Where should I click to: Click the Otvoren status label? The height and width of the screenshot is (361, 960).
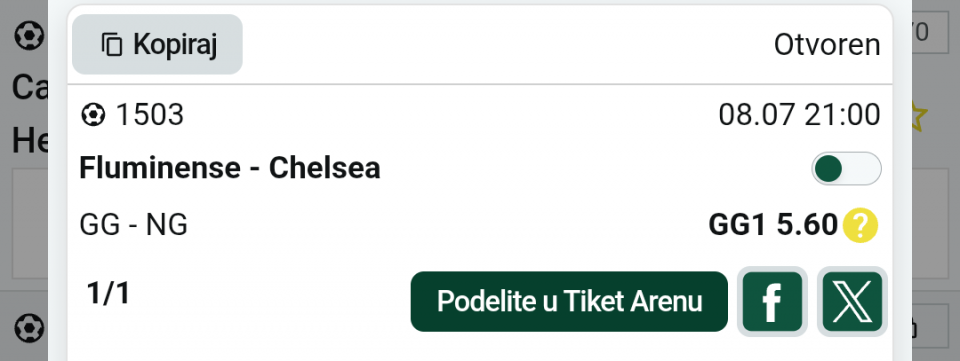coord(827,45)
